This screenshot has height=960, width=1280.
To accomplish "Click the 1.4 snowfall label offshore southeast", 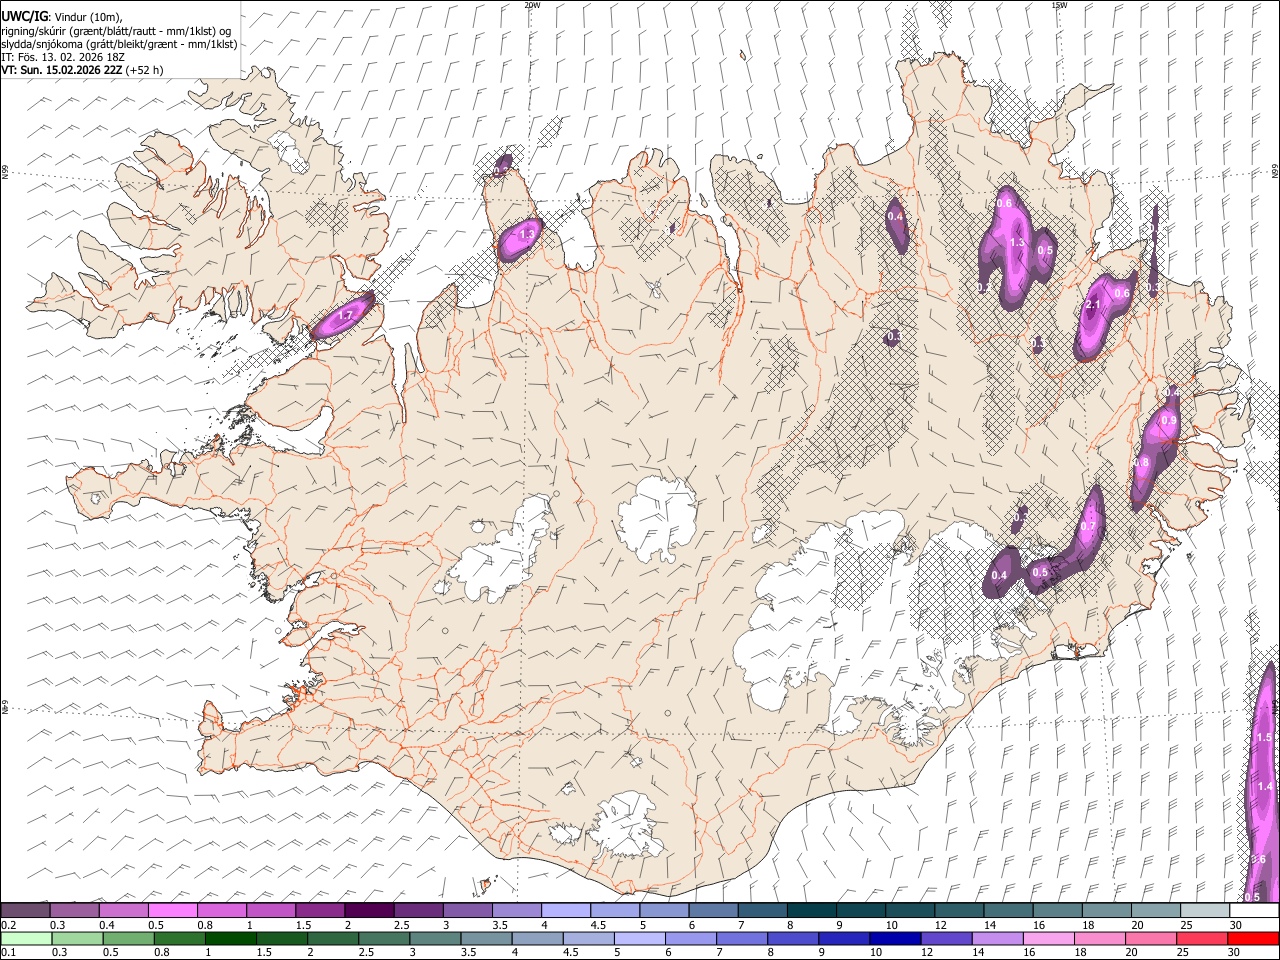I will pos(1266,787).
